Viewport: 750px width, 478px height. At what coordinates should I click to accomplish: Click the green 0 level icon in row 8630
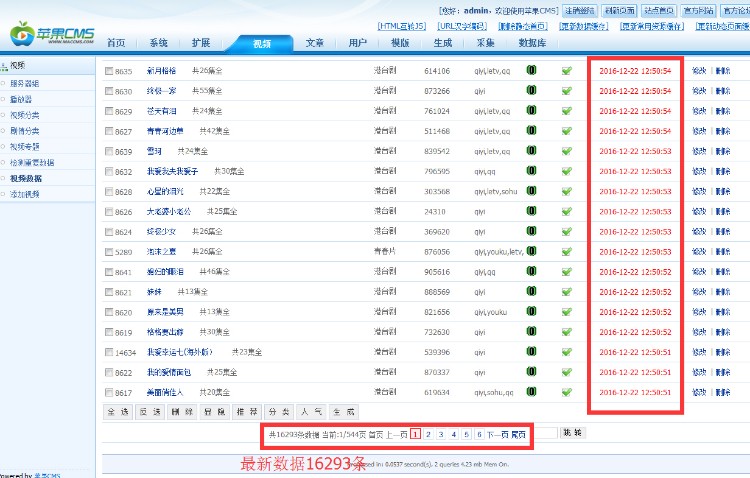(531, 90)
